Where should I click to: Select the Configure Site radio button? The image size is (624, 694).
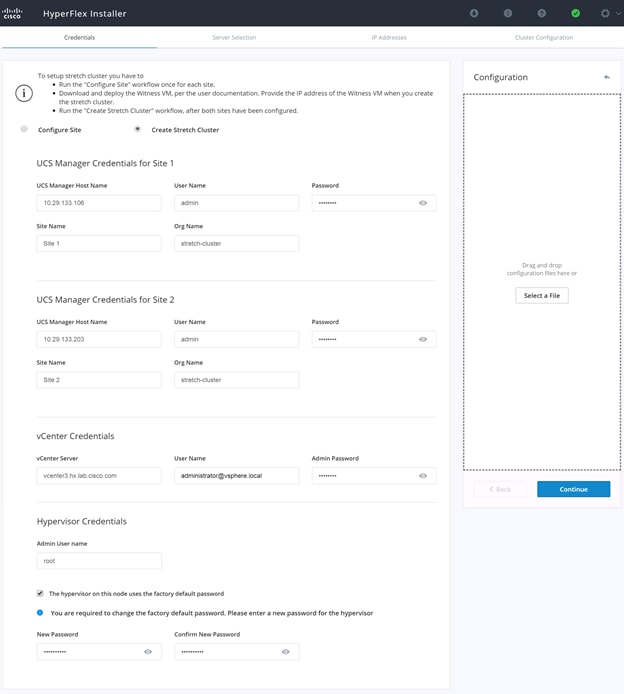24,129
